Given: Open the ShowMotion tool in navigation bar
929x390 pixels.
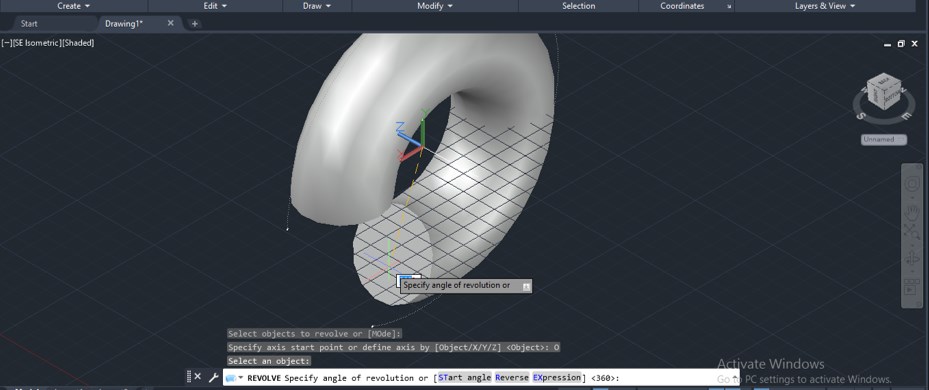Looking at the screenshot, I should pyautogui.click(x=911, y=289).
